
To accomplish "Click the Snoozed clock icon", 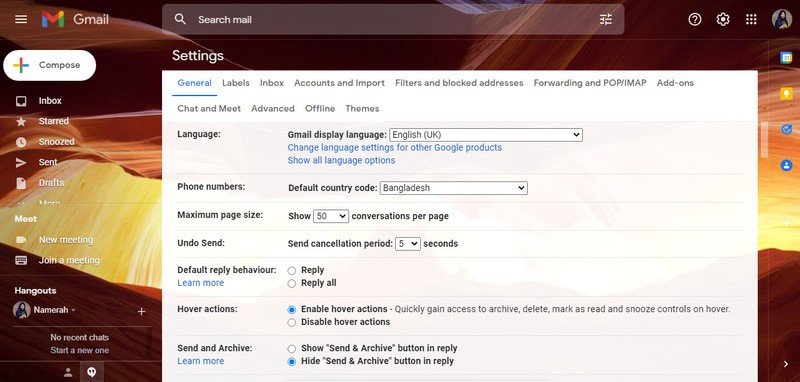I will click(21, 142).
